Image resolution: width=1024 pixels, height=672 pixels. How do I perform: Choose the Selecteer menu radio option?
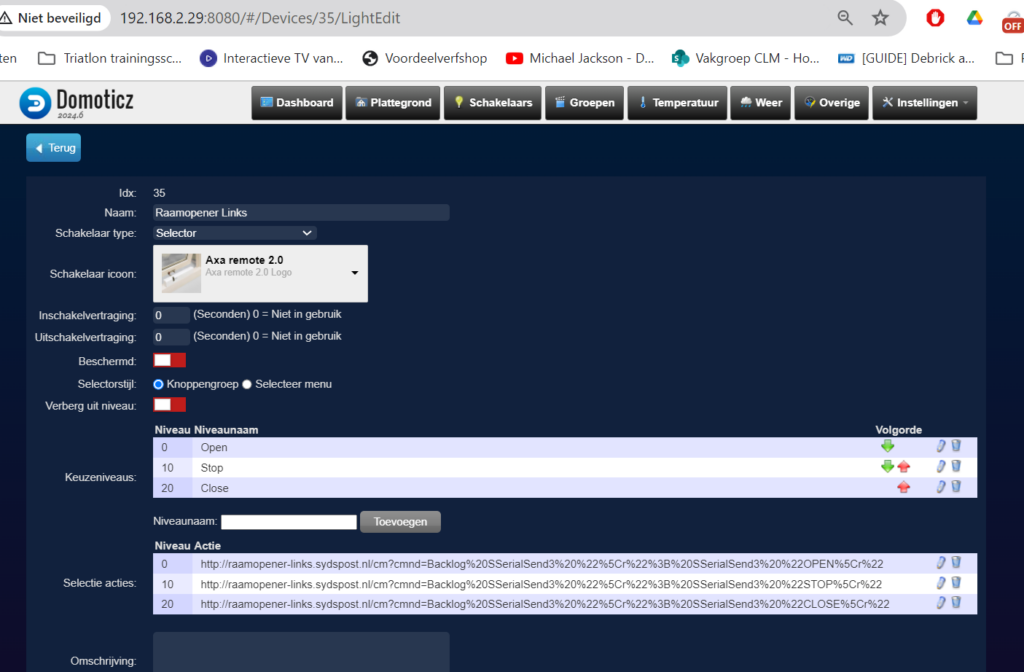click(247, 384)
